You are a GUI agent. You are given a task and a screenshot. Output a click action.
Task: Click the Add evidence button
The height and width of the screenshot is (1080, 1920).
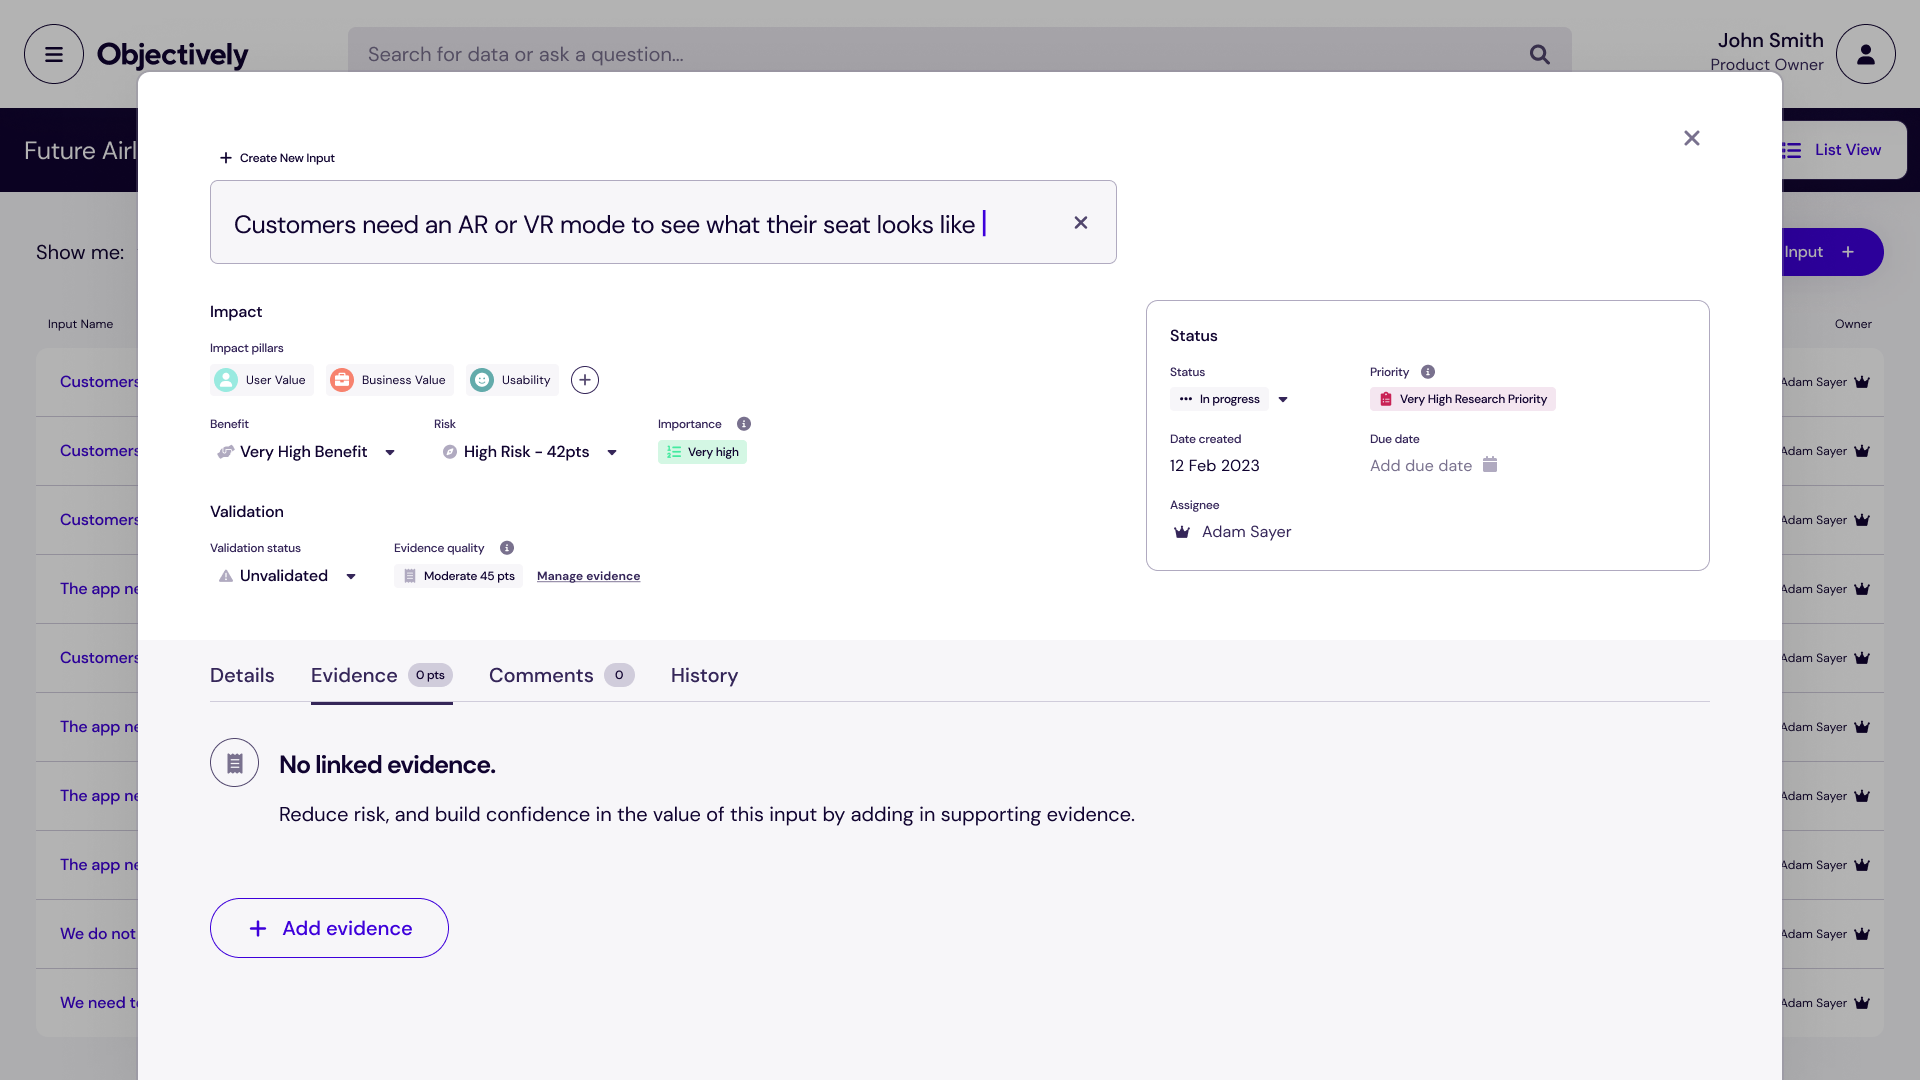tap(329, 928)
